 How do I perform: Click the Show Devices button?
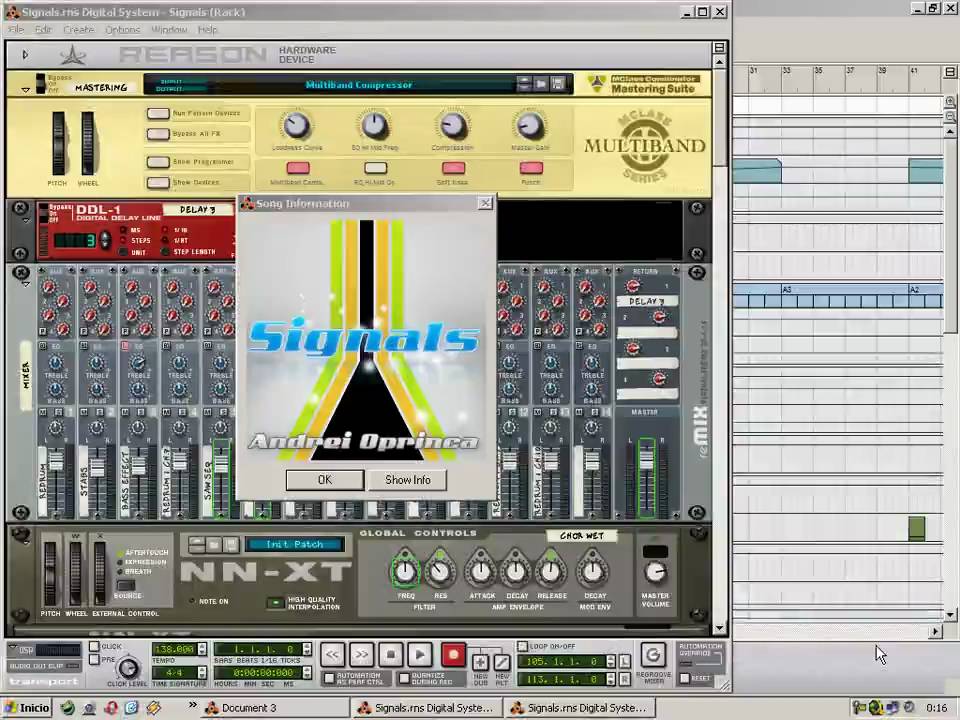[x=158, y=182]
